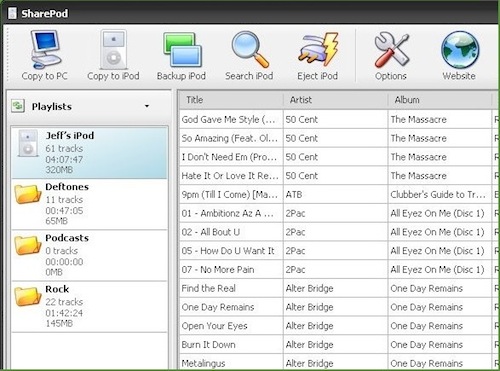Select the Podcasts playlist name
This screenshot has width=500, height=371.
pos(67,238)
